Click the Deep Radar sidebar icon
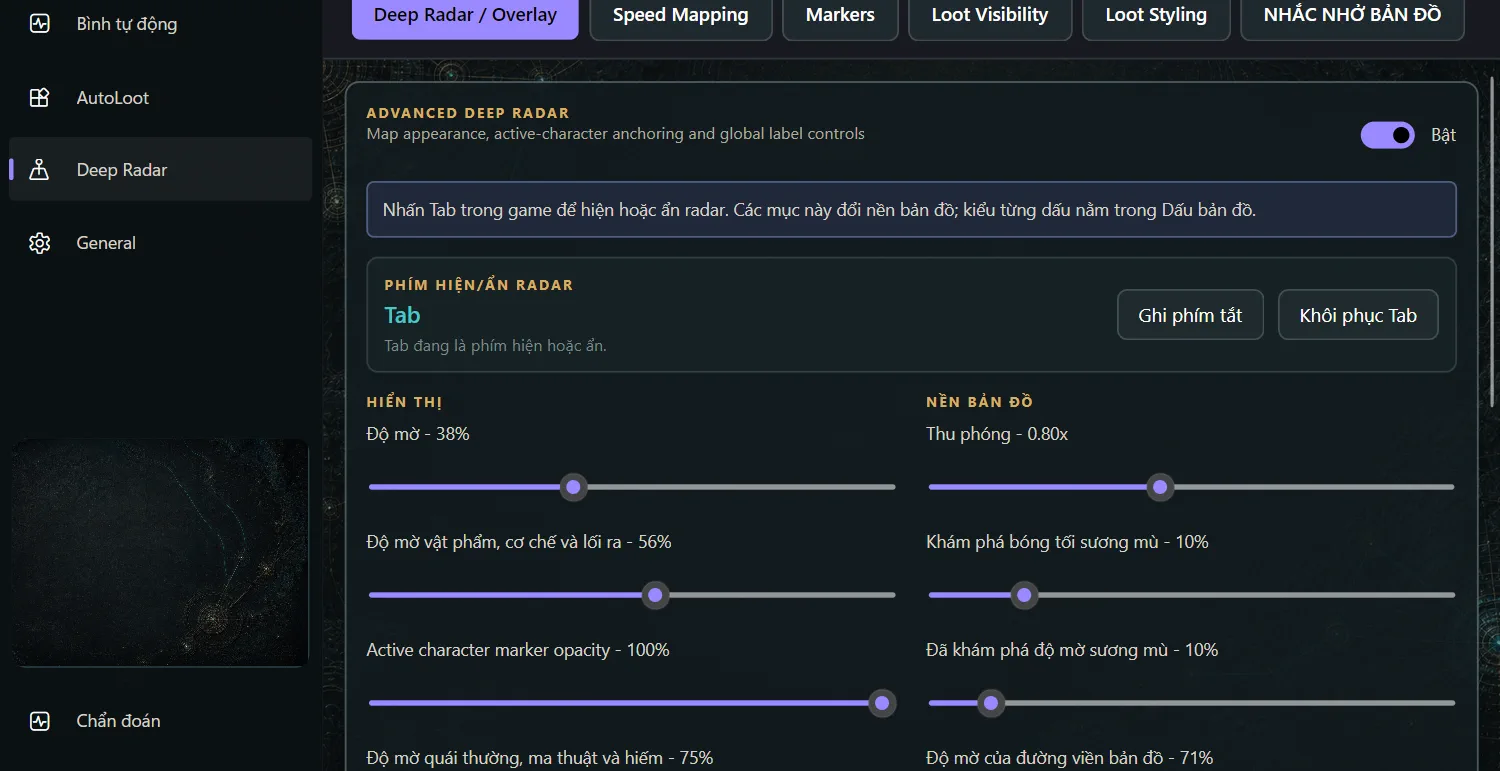 [x=40, y=170]
